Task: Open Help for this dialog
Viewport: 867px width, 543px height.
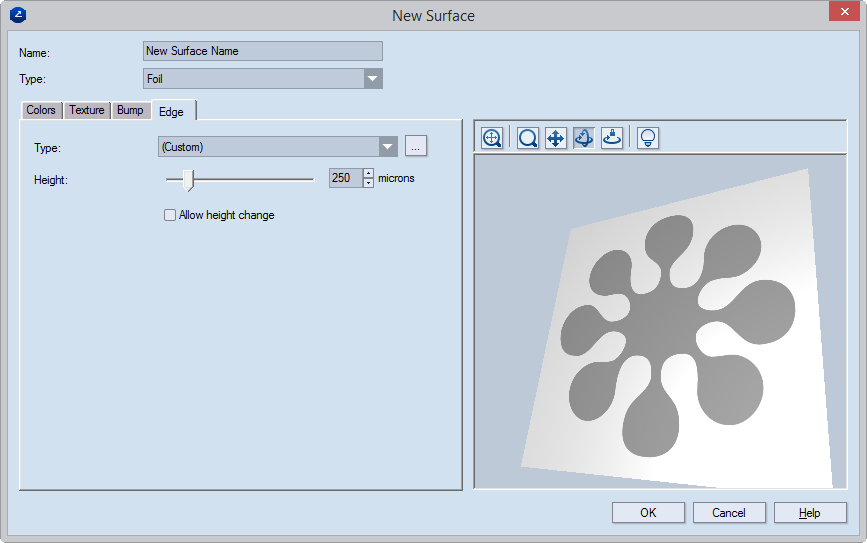Action: coord(810,513)
